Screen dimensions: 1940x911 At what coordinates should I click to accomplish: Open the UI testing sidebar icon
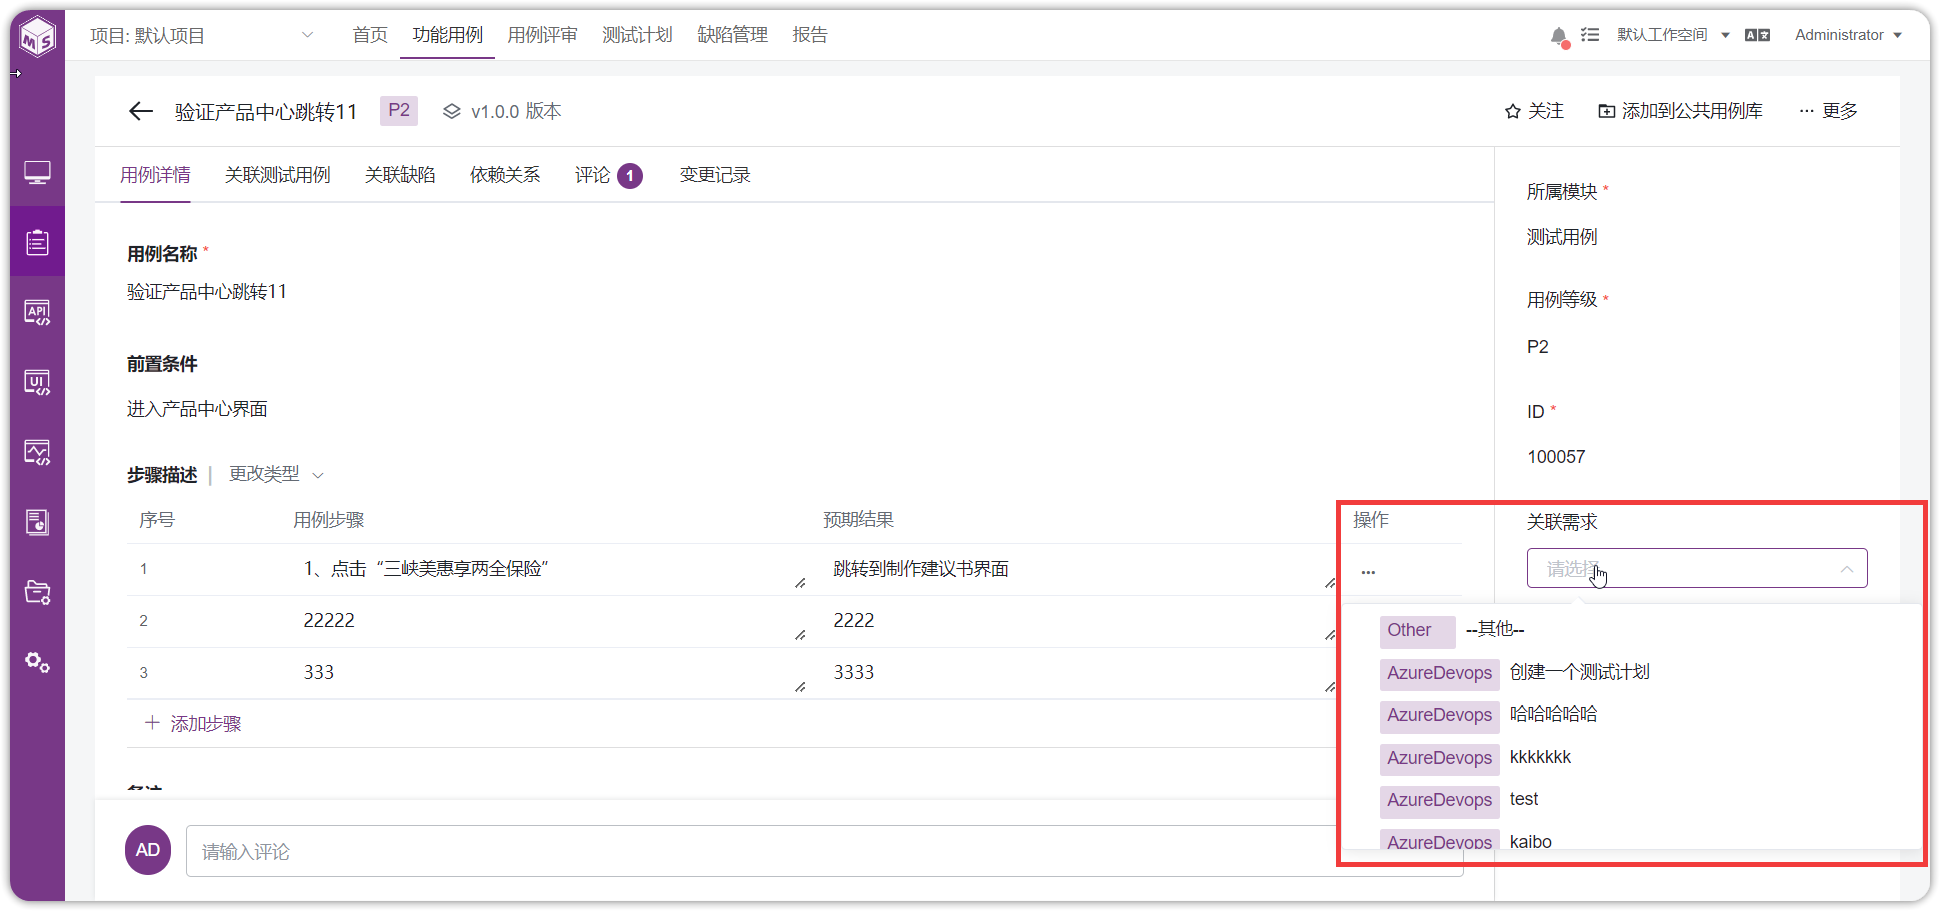click(x=38, y=382)
